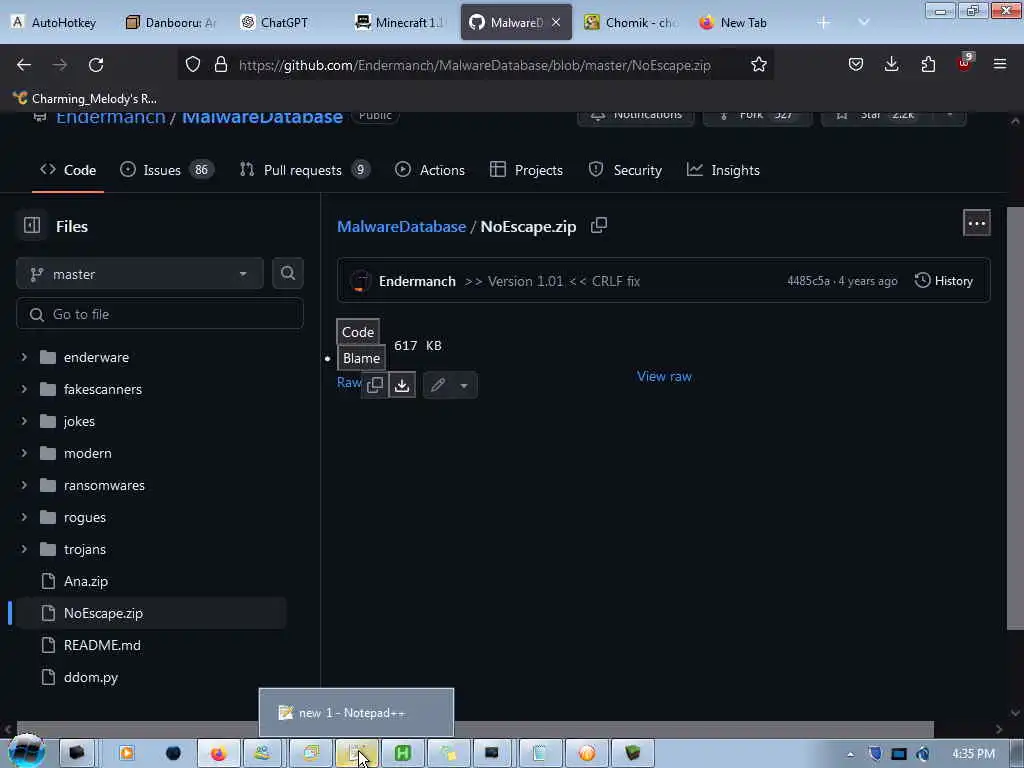The width and height of the screenshot is (1024, 768).
Task: Open Endermanch avatar in commit bar
Action: coord(360,281)
